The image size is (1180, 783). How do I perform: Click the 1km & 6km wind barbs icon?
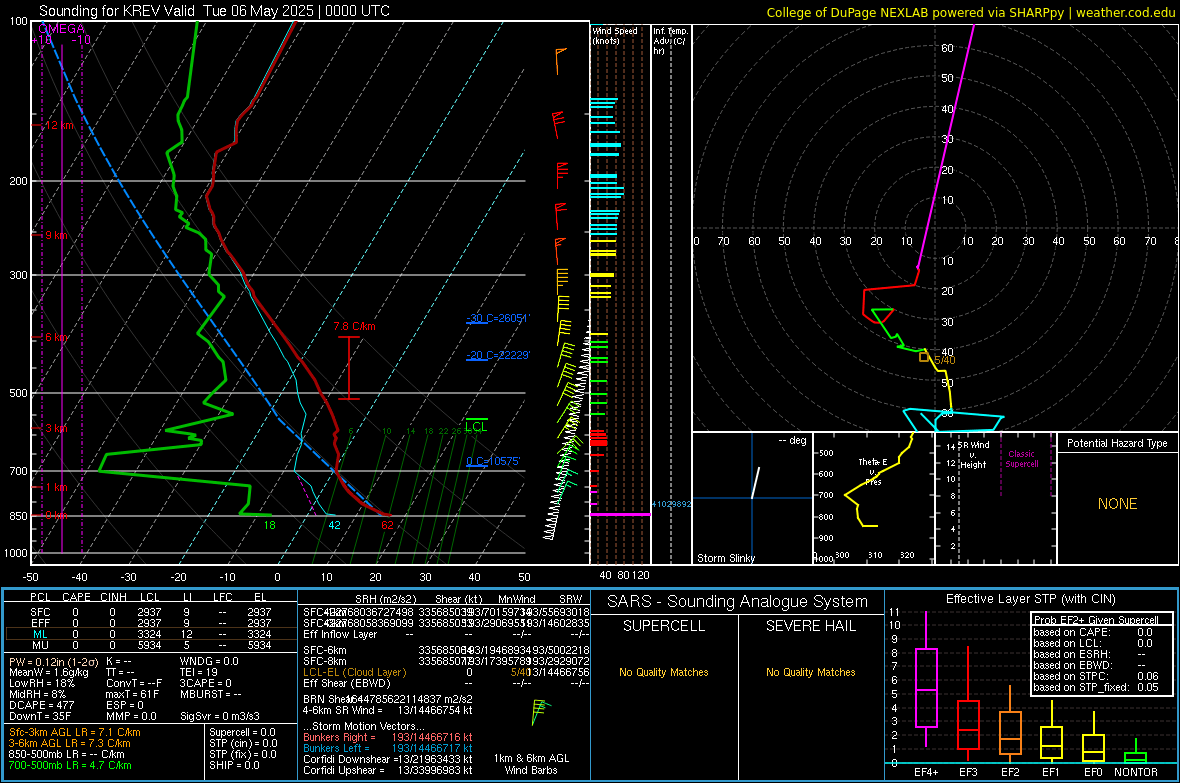pos(540,711)
